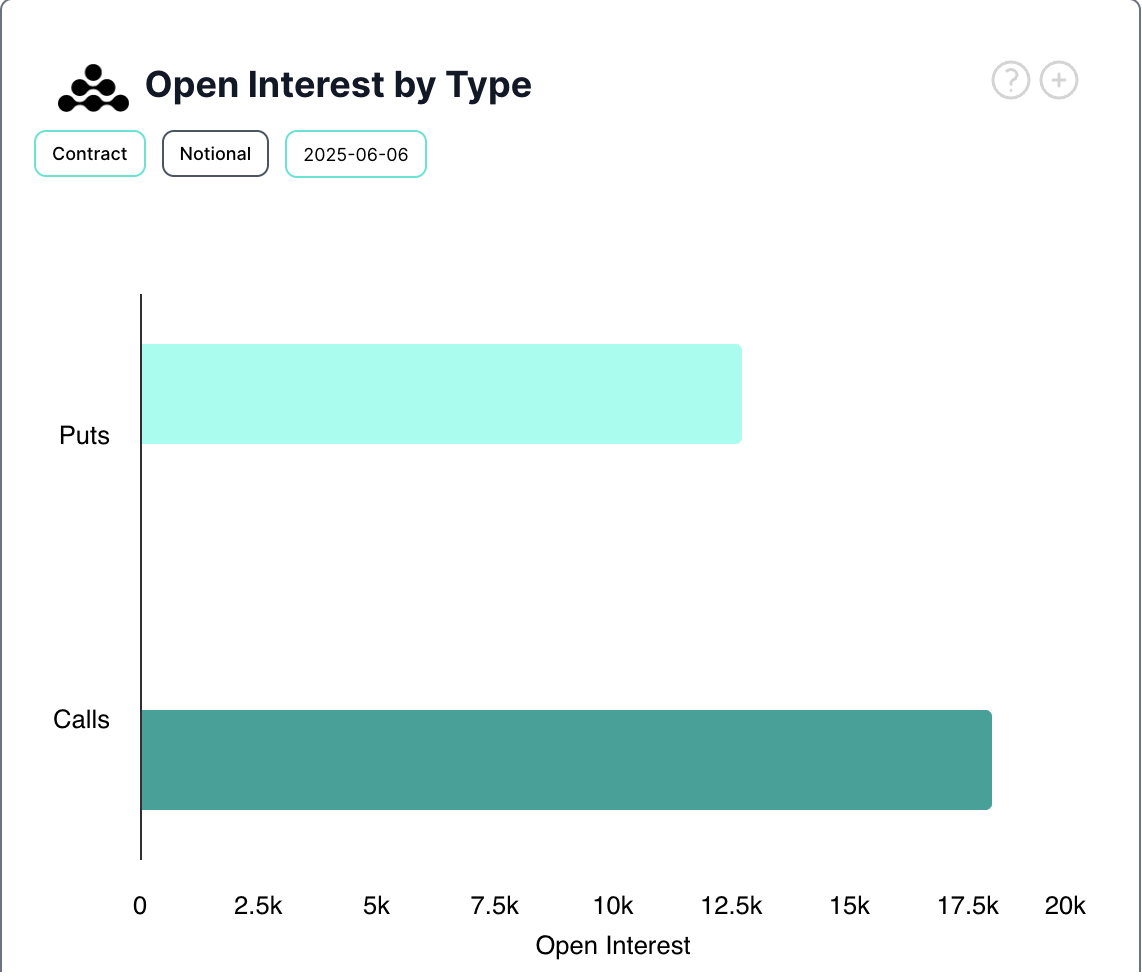The height and width of the screenshot is (976, 1142).
Task: Click the 7.5k axis tick label
Action: pos(494,906)
